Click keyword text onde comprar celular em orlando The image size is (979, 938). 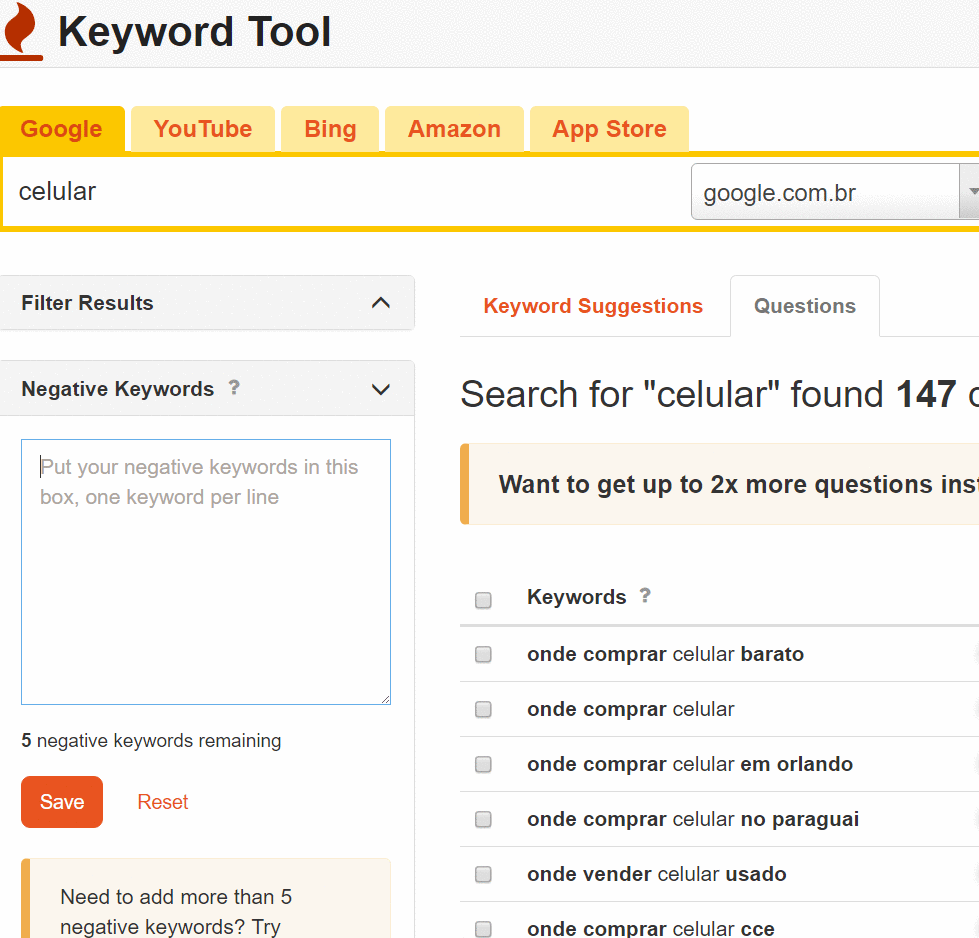690,764
